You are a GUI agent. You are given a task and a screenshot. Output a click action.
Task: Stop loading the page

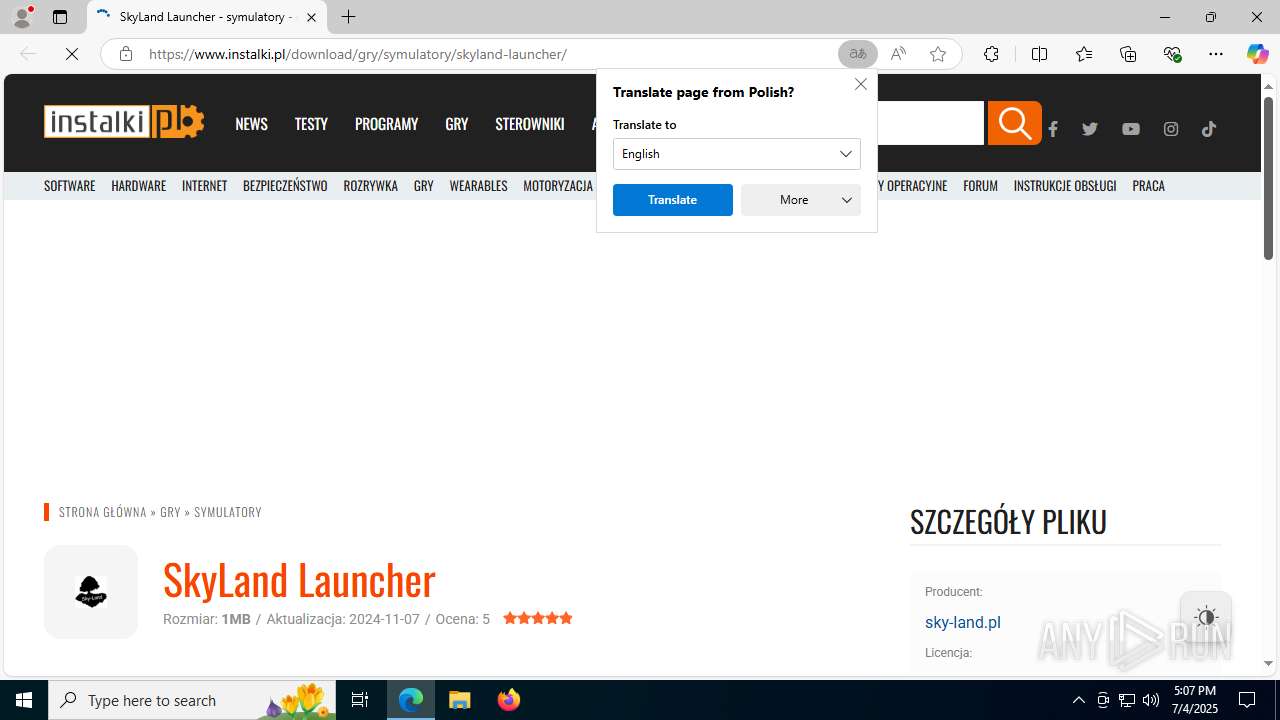(72, 54)
